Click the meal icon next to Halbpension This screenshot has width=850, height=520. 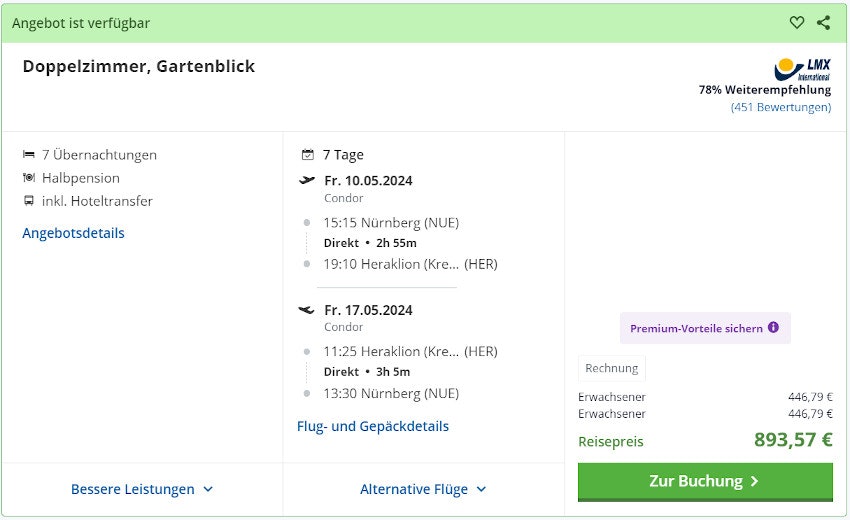coord(29,178)
